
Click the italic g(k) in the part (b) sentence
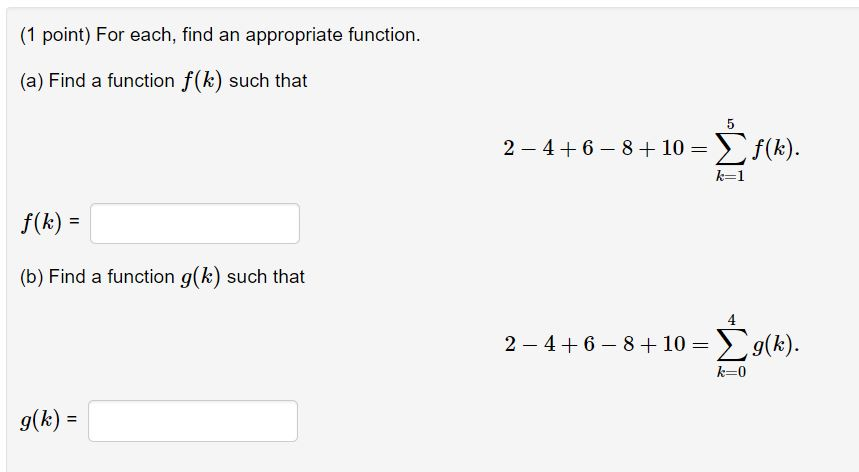coord(201,277)
